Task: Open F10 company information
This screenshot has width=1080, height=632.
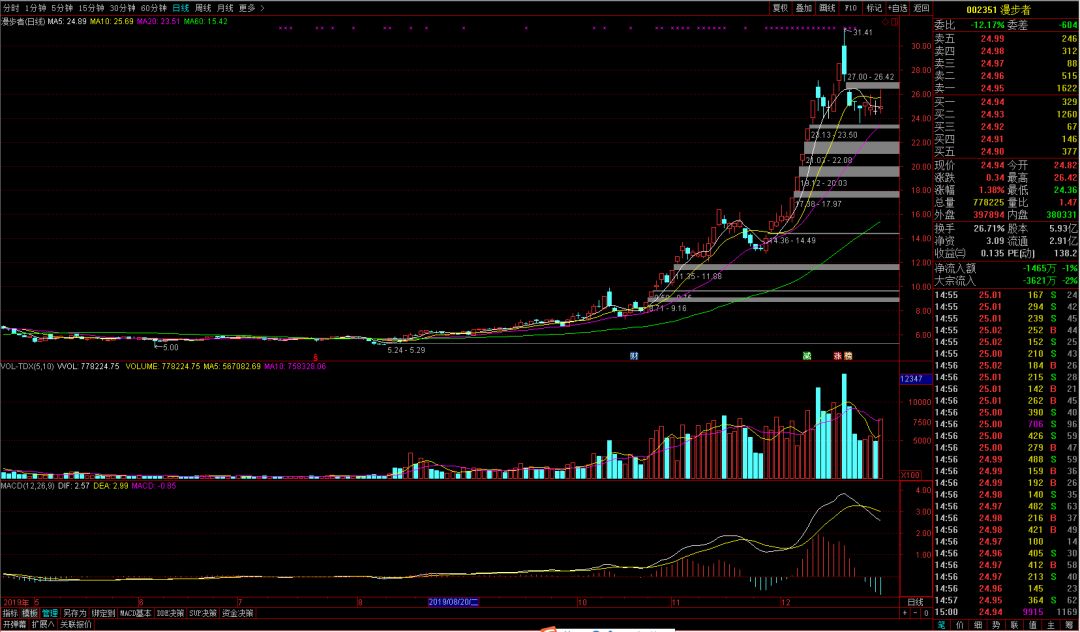Action: coord(851,8)
